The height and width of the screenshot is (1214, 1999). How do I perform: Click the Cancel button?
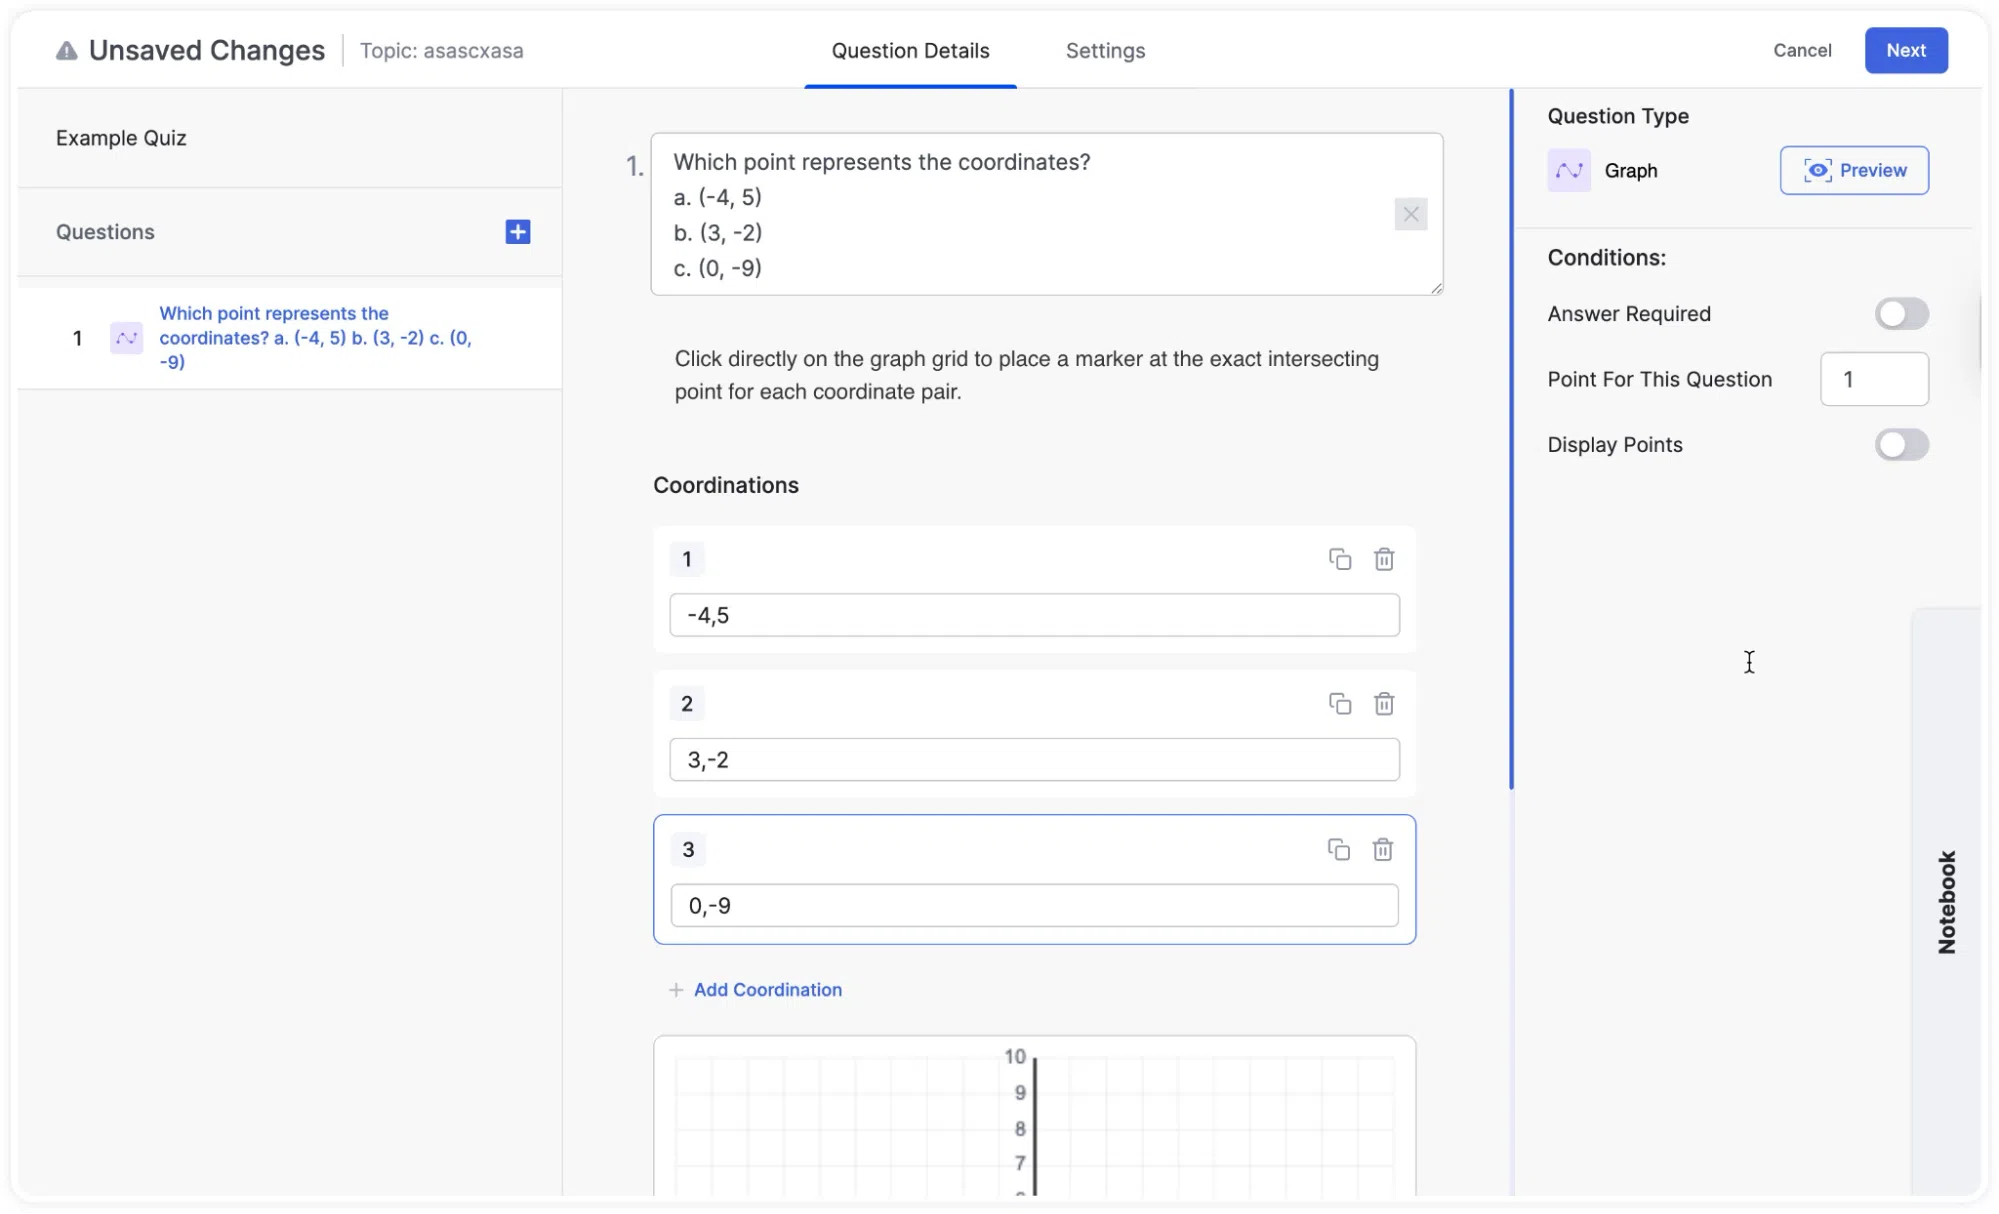tap(1802, 50)
